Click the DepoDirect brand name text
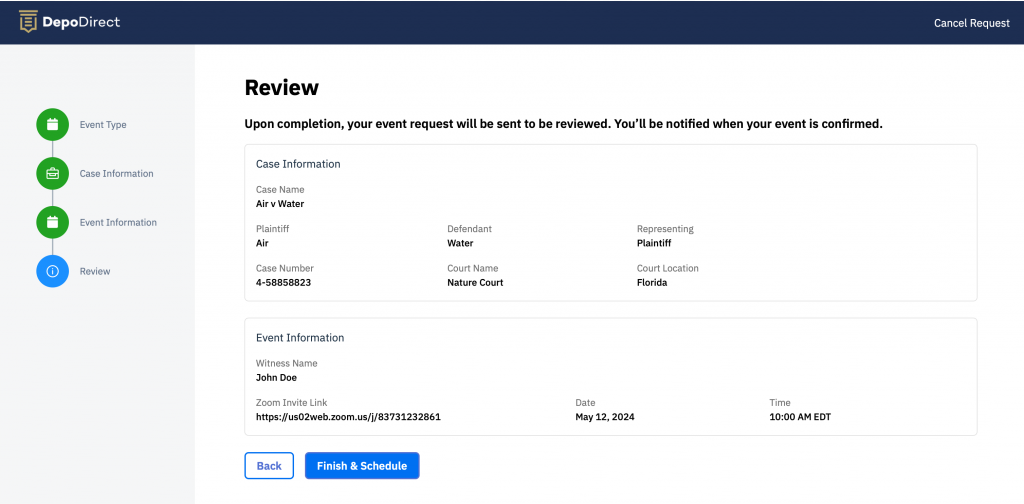1024x504 pixels. (81, 22)
